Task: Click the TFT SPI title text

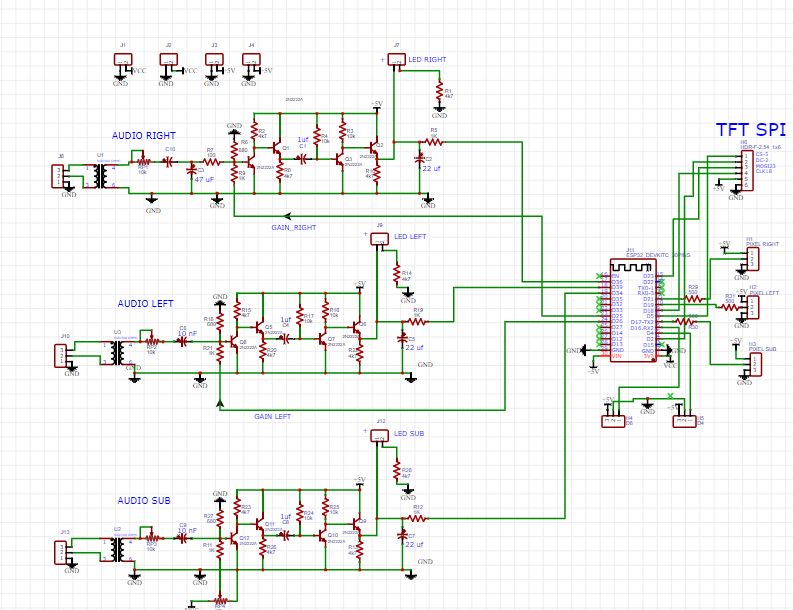Action: click(750, 130)
